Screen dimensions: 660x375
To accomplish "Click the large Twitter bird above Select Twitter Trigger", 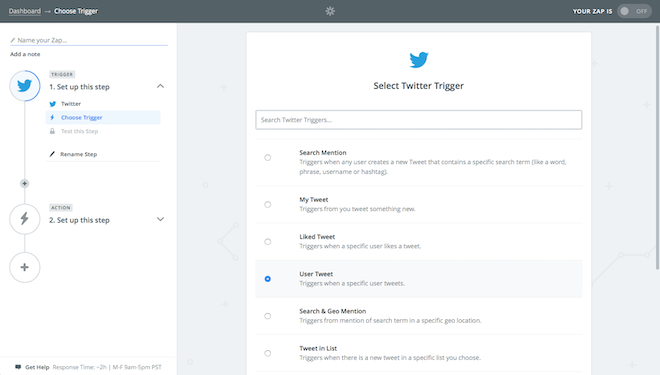I will pos(419,60).
